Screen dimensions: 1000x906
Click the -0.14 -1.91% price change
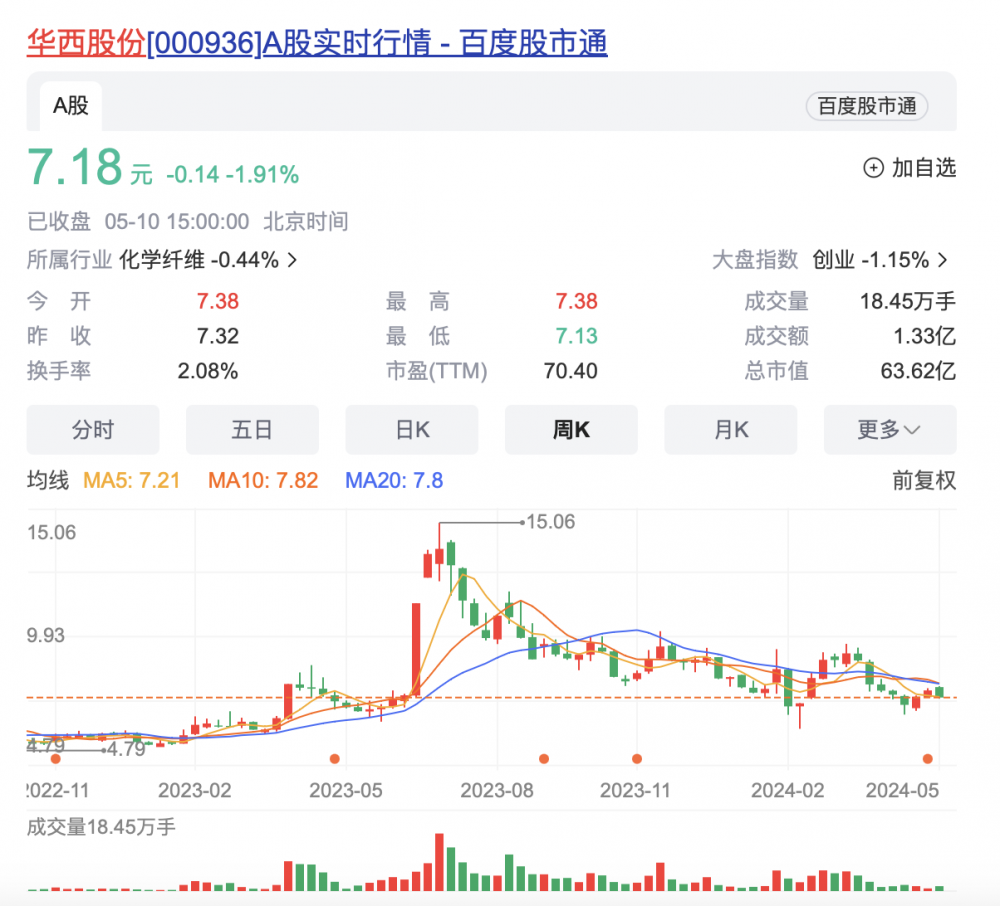[232, 175]
